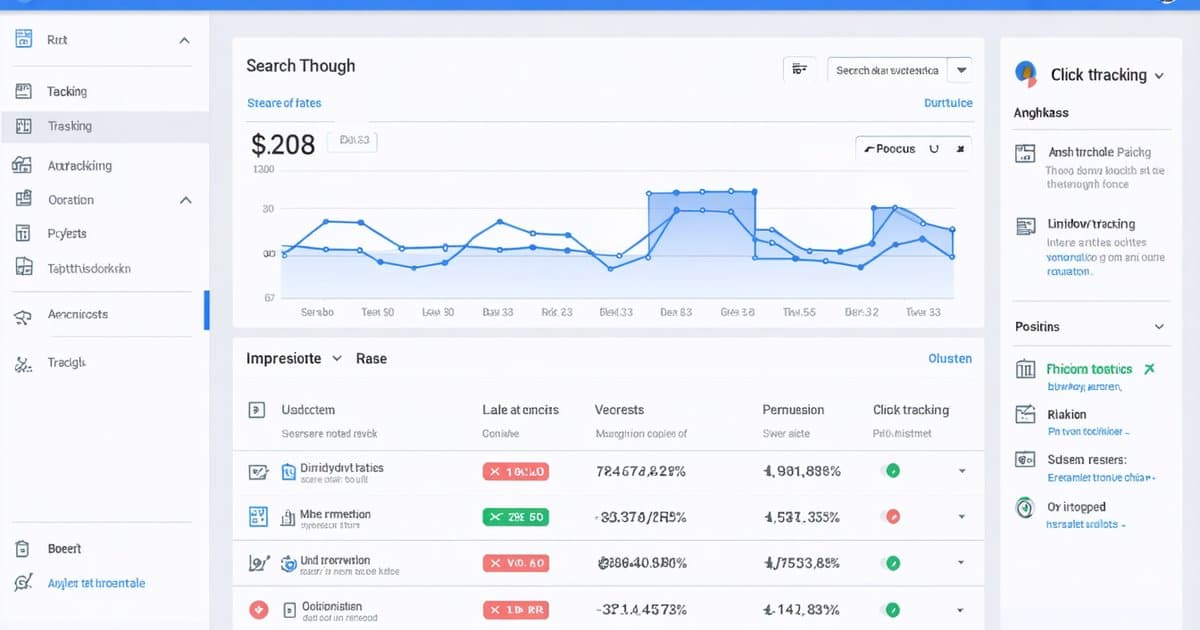Select the Fhicom tostics icon in right panel
Viewport: 1200px width, 630px height.
1024,369
